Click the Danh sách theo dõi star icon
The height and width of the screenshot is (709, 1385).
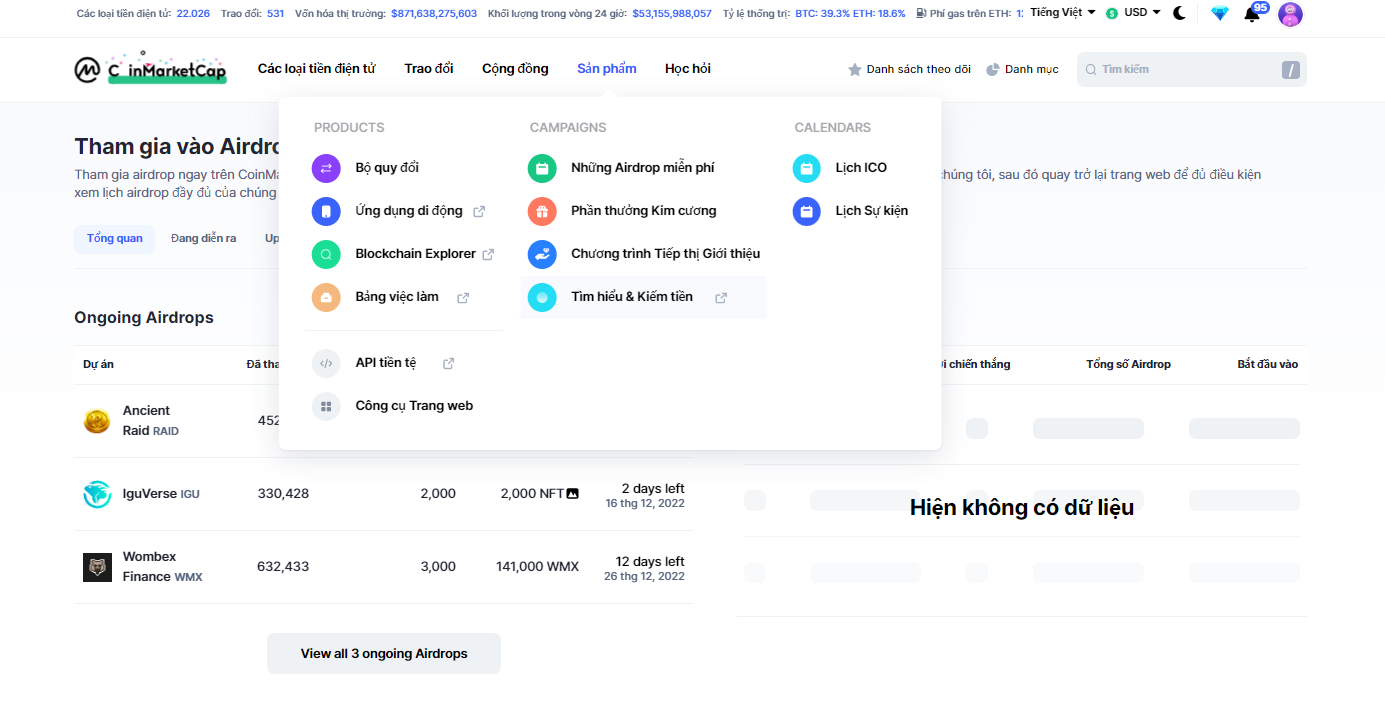[x=855, y=70]
